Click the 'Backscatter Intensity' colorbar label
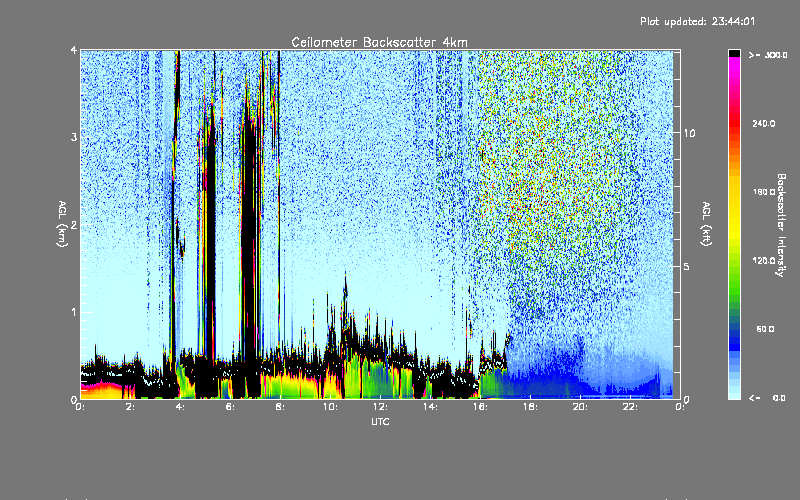 point(781,225)
